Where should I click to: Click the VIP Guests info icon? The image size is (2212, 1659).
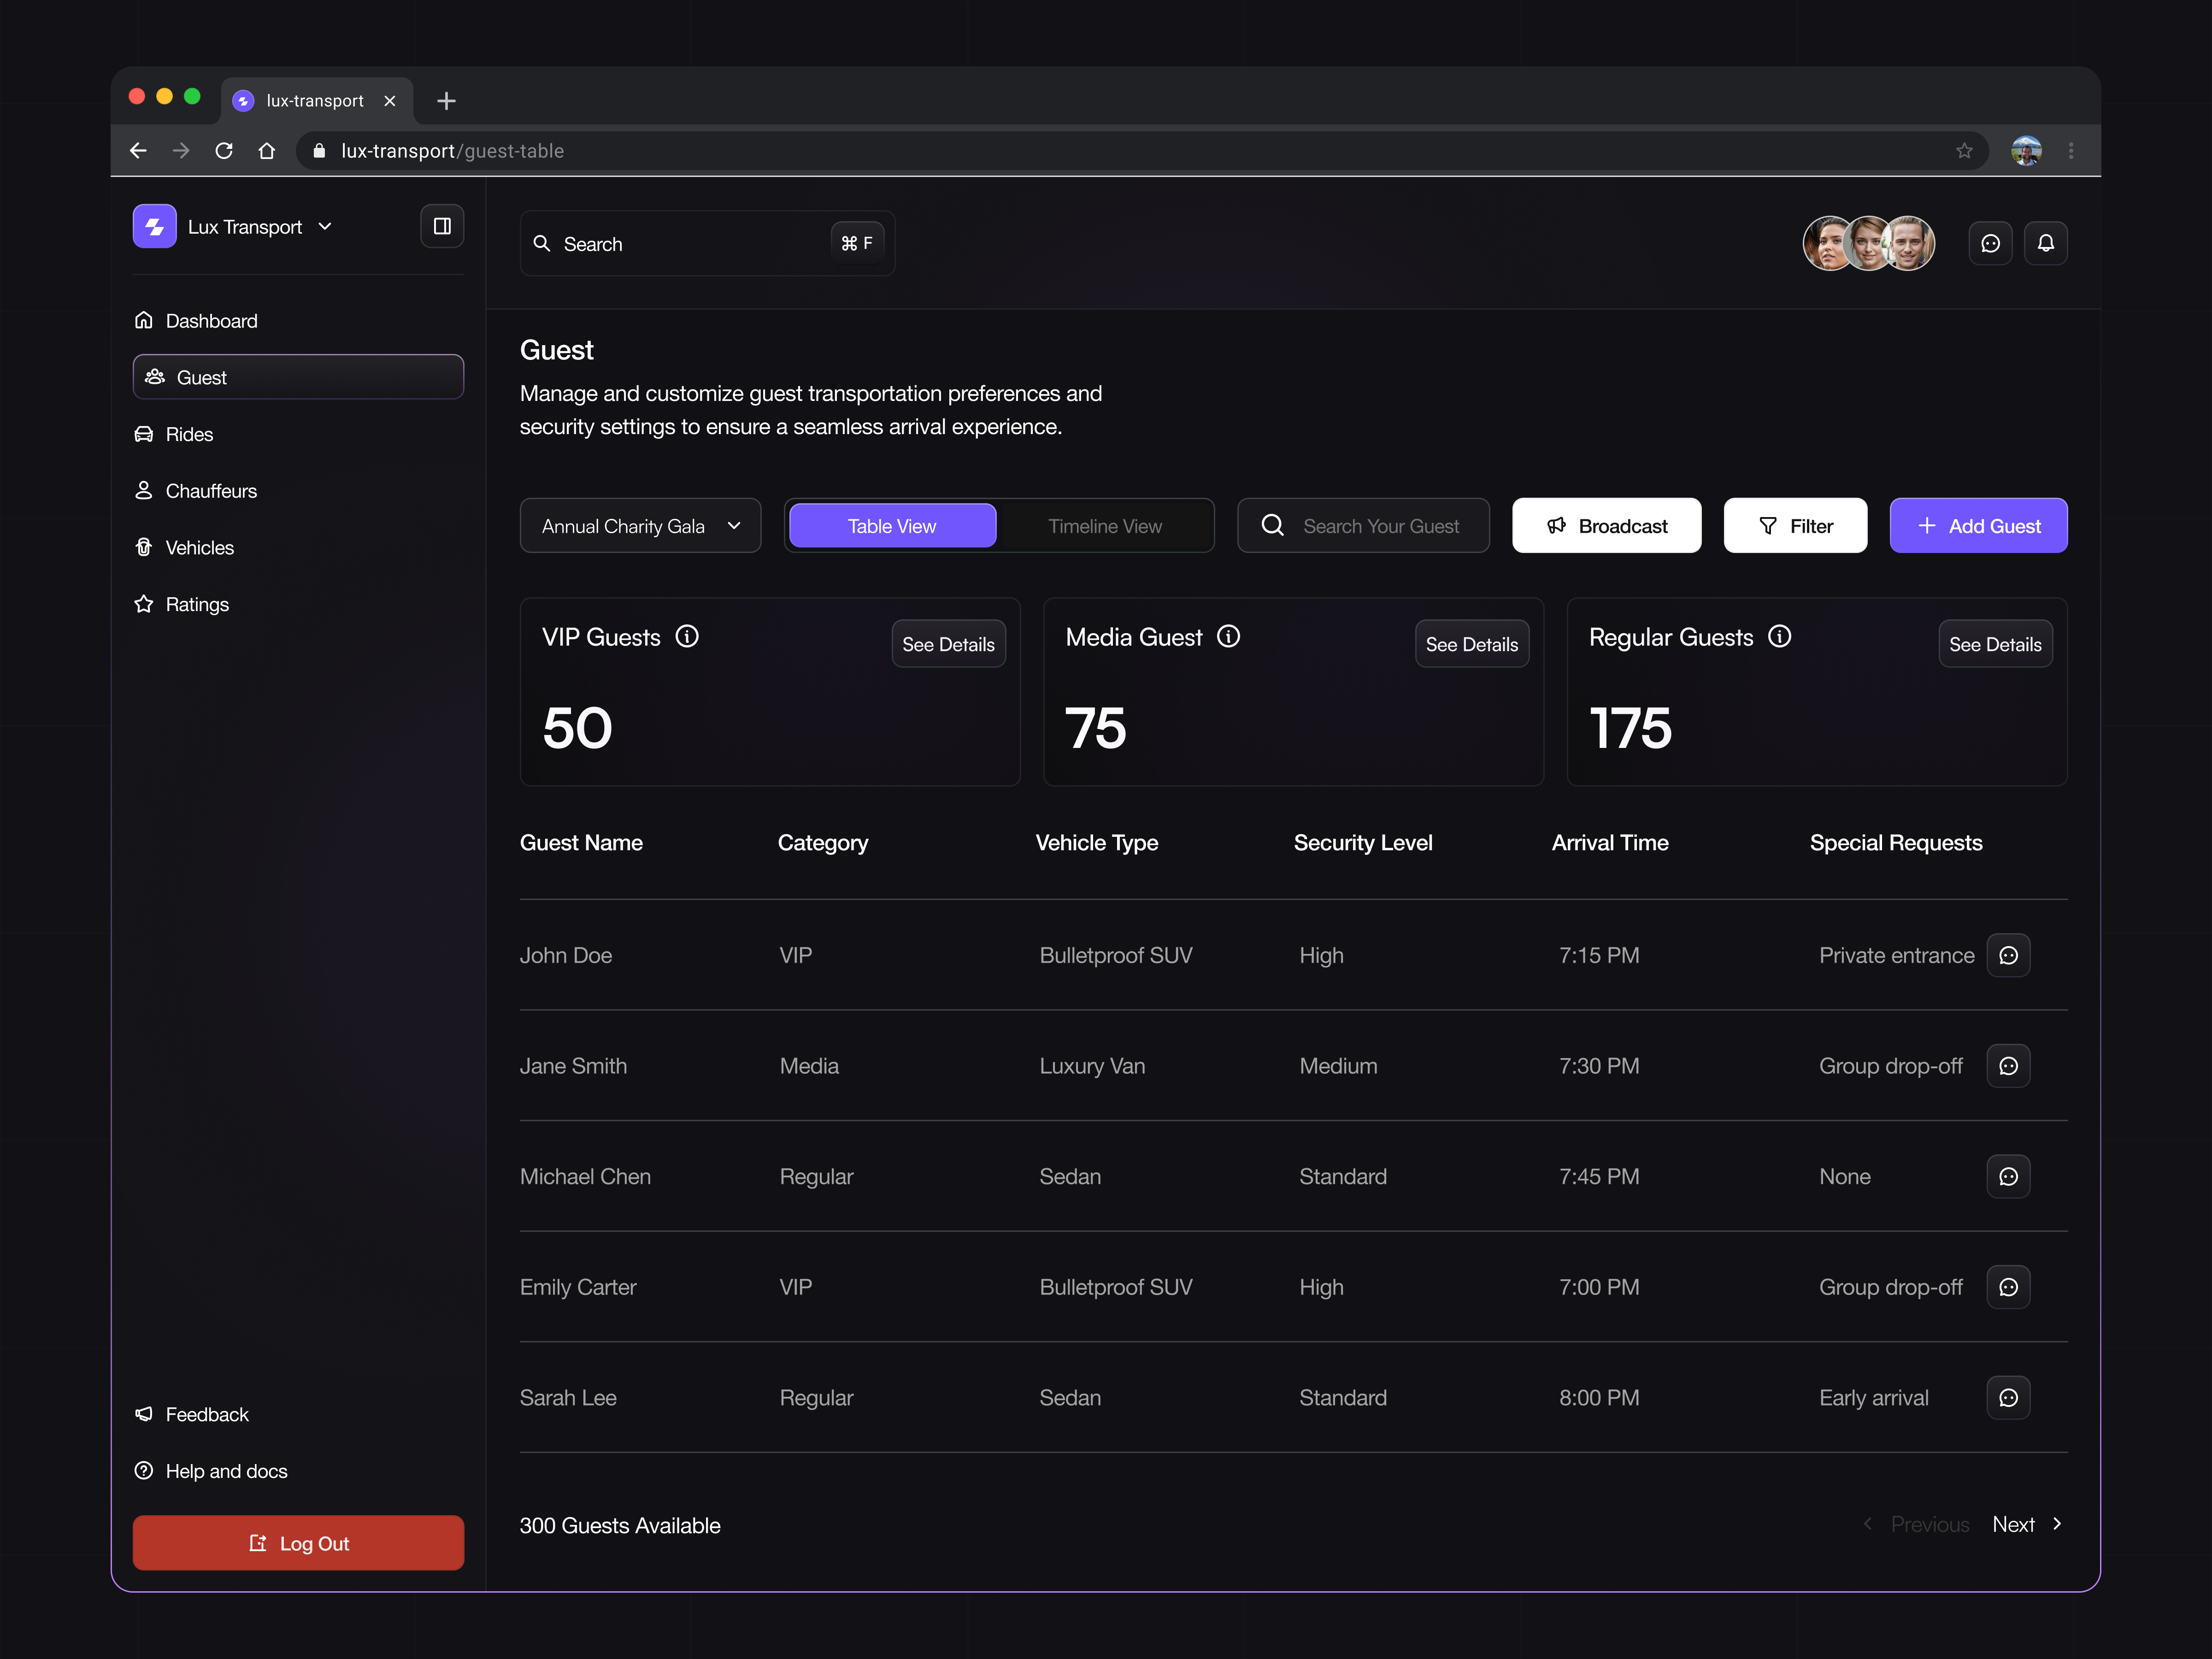tap(687, 636)
